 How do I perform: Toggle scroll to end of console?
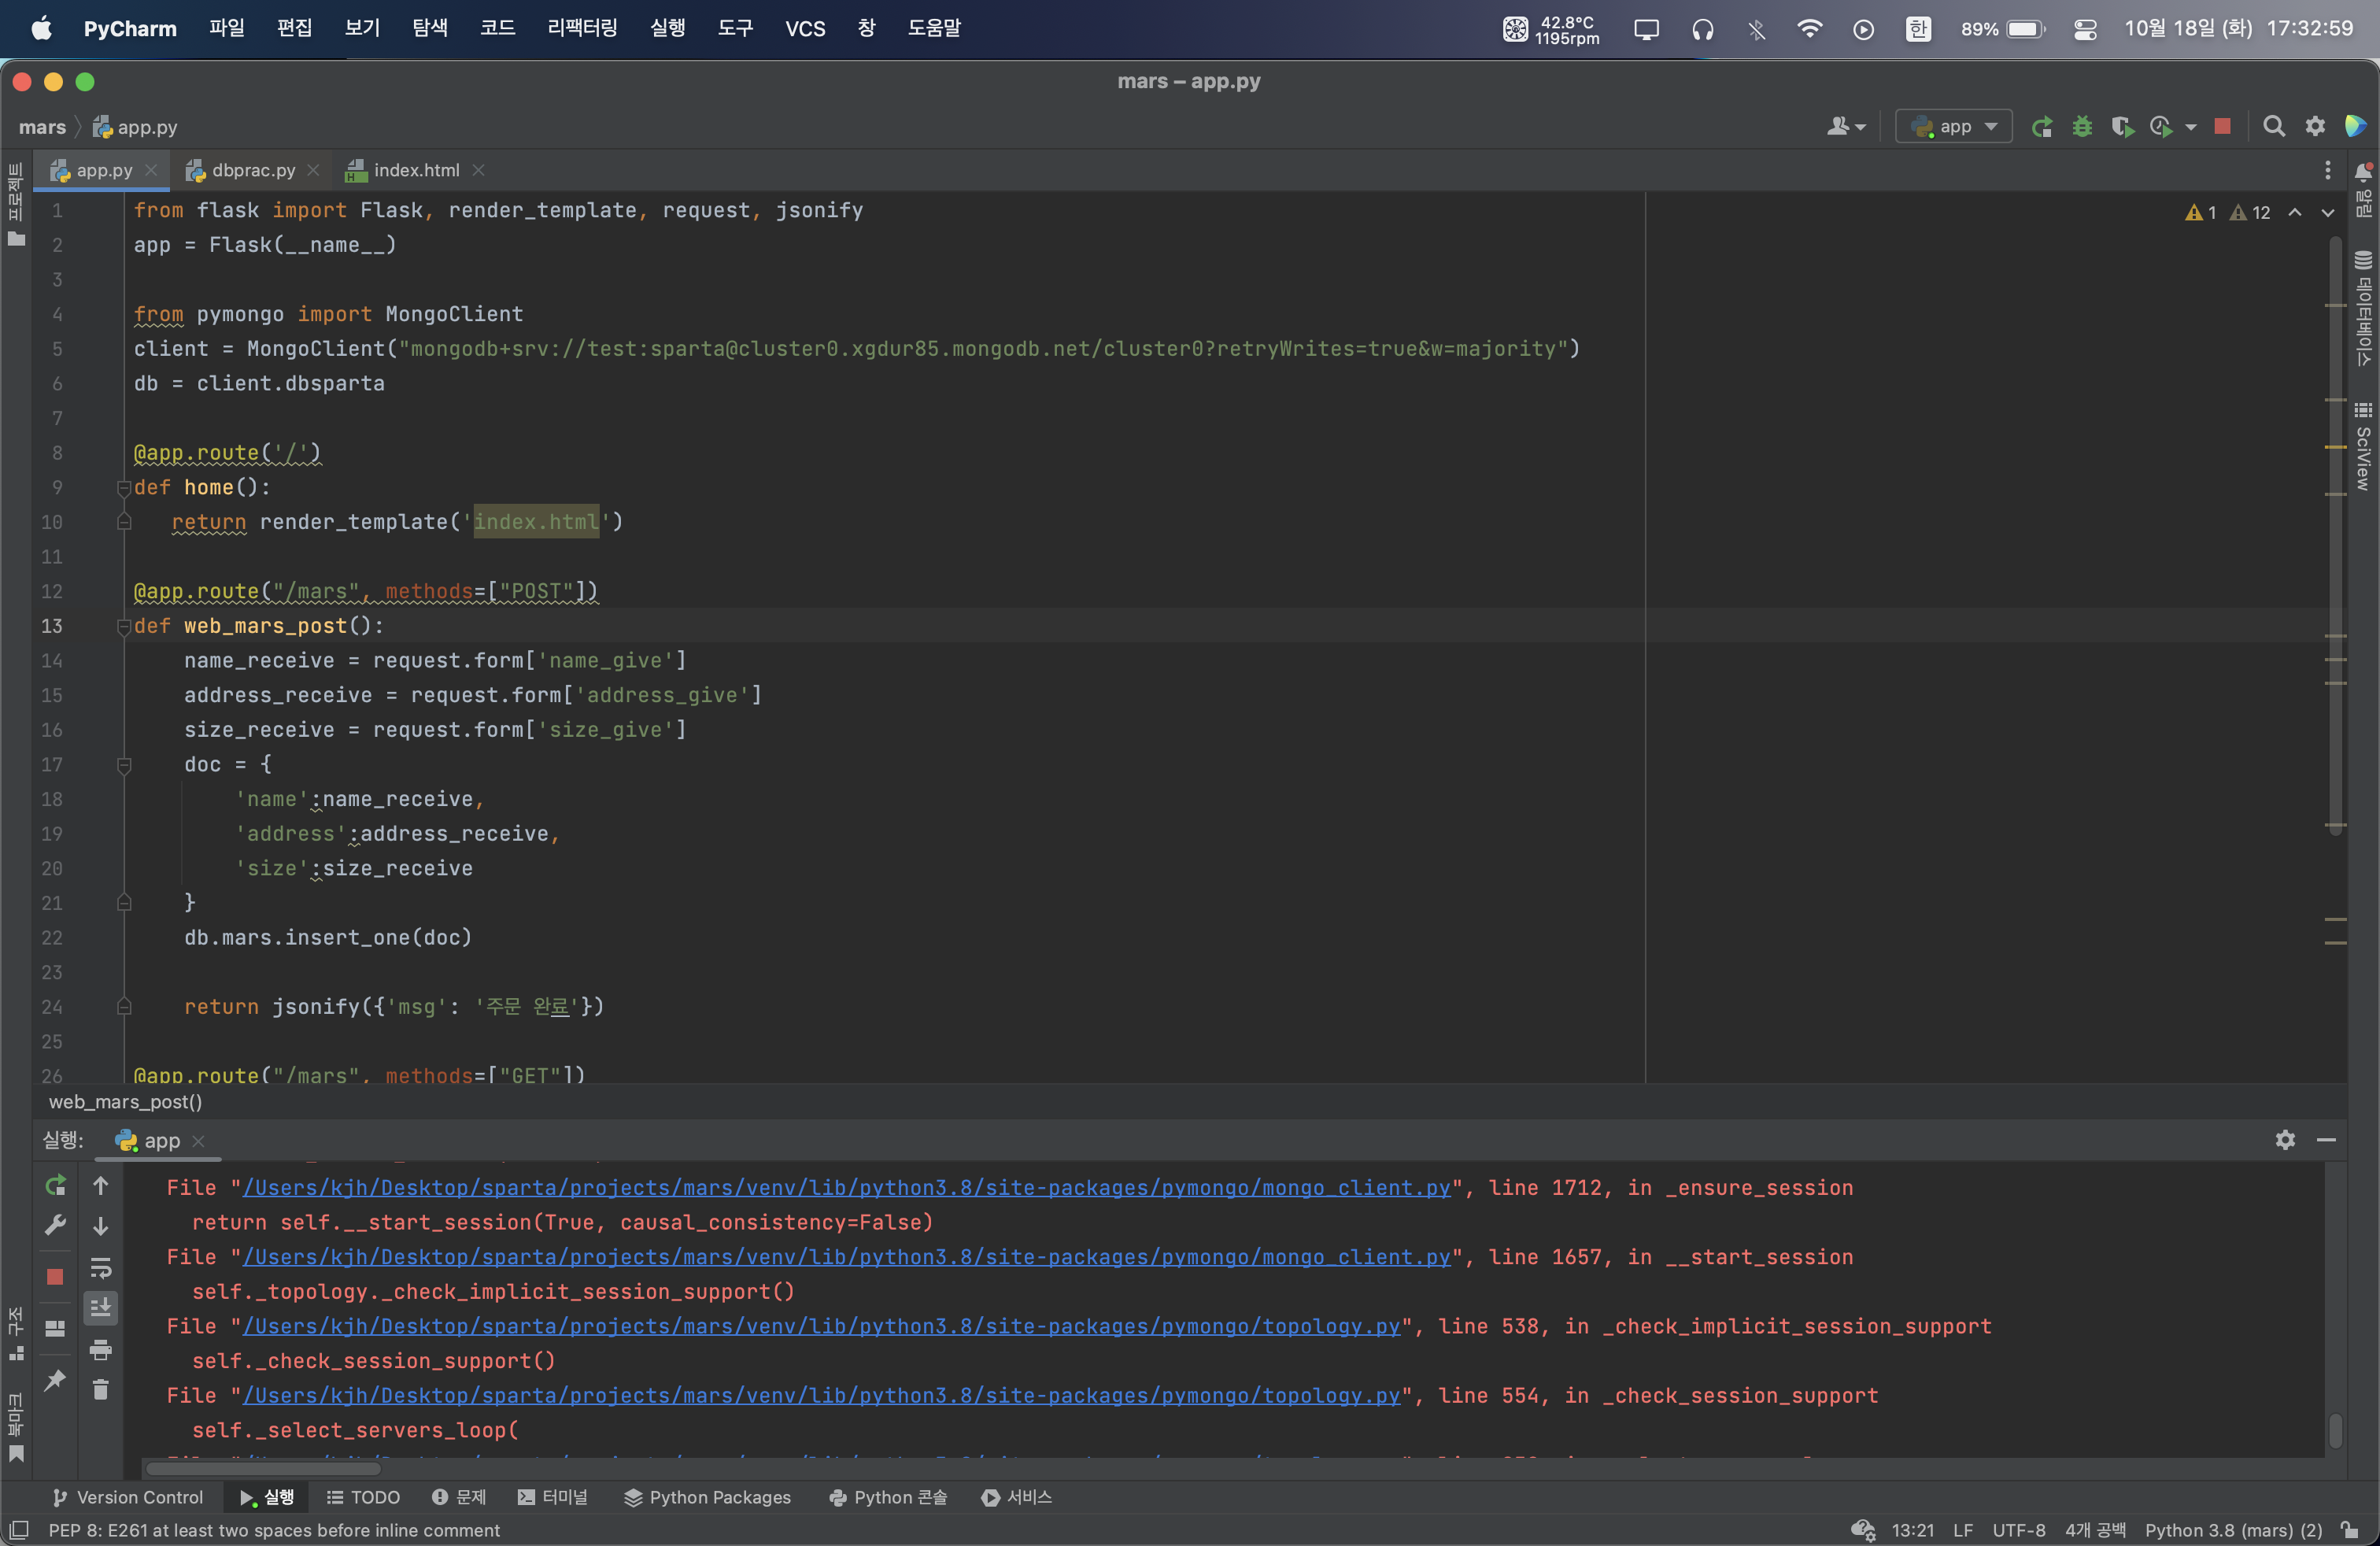[x=101, y=1308]
